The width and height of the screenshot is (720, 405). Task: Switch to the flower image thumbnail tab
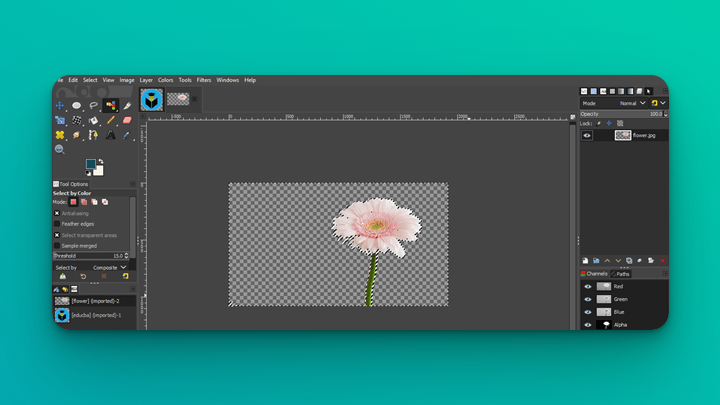coord(179,99)
